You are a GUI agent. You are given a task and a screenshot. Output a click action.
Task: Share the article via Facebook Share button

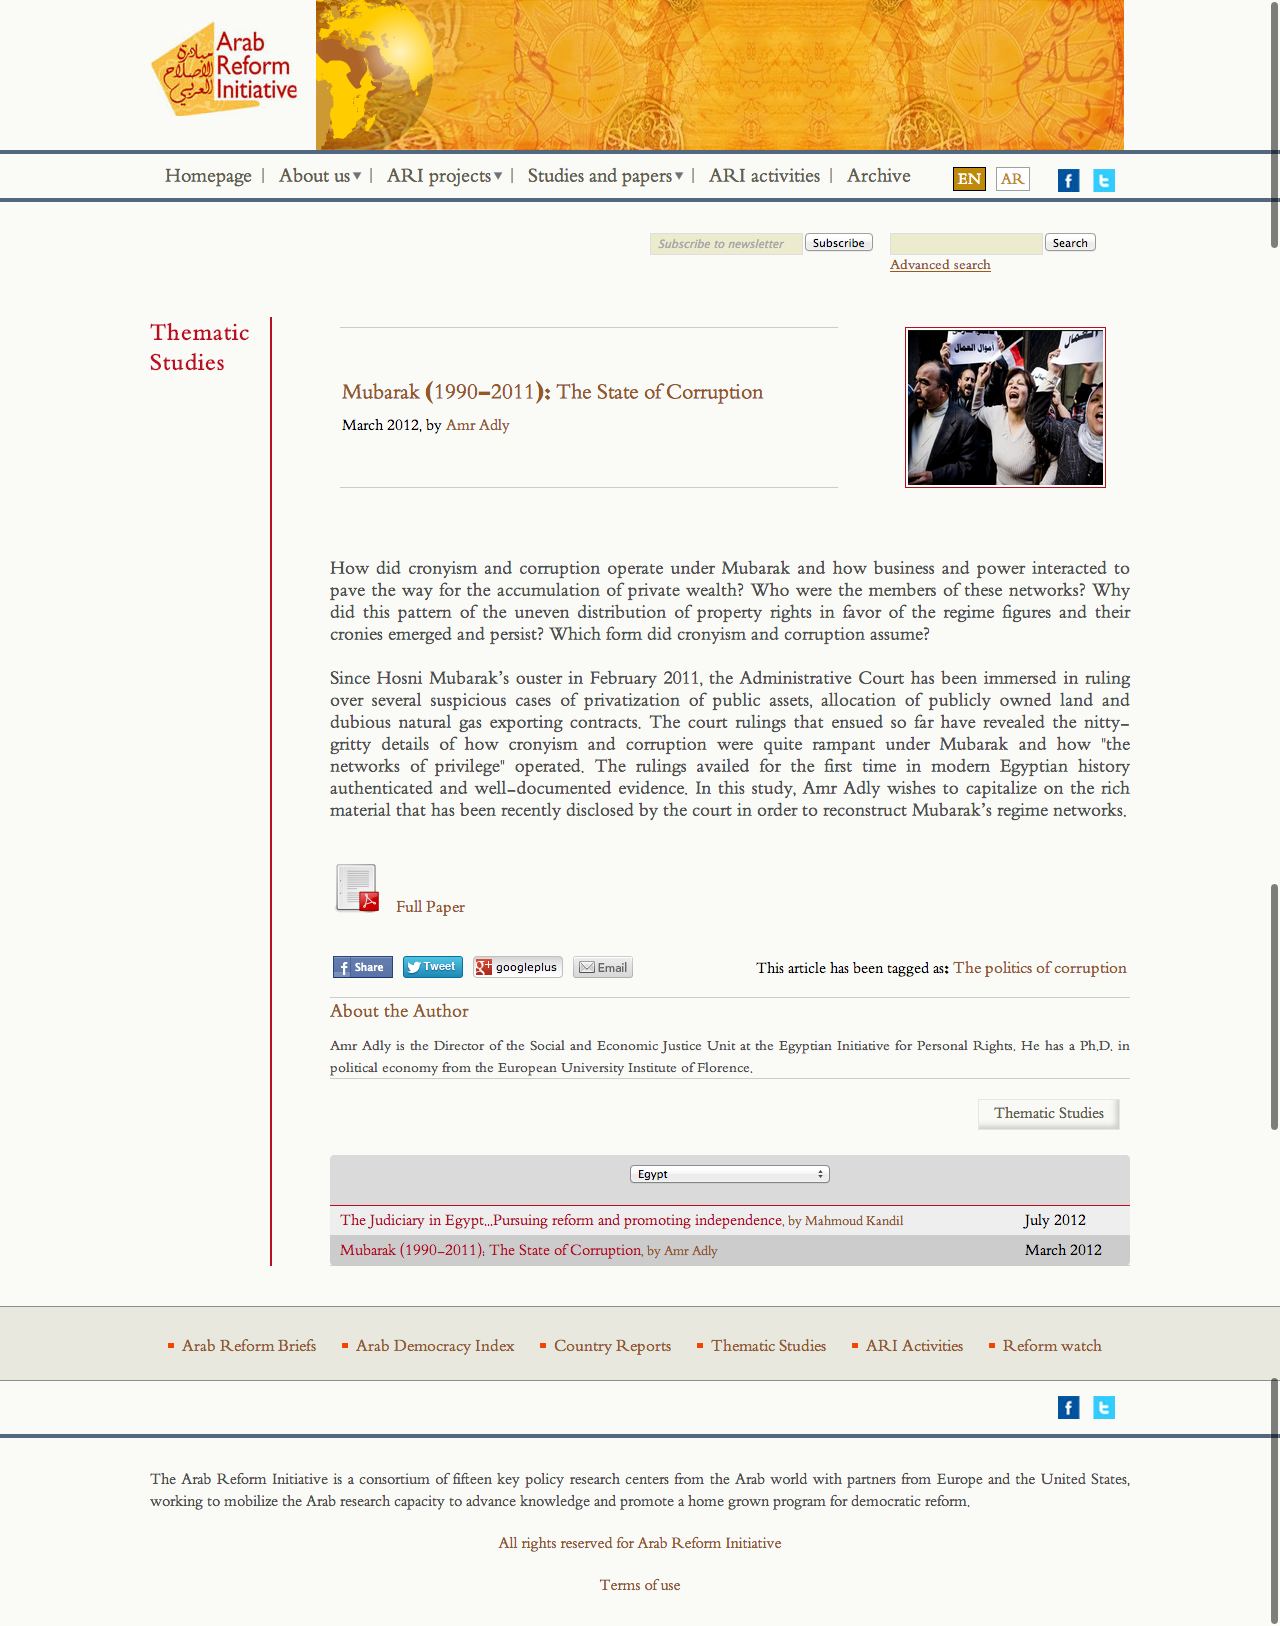362,967
